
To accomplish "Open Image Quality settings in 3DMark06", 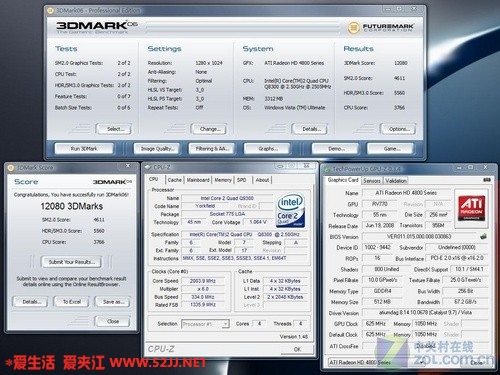I will [157, 149].
